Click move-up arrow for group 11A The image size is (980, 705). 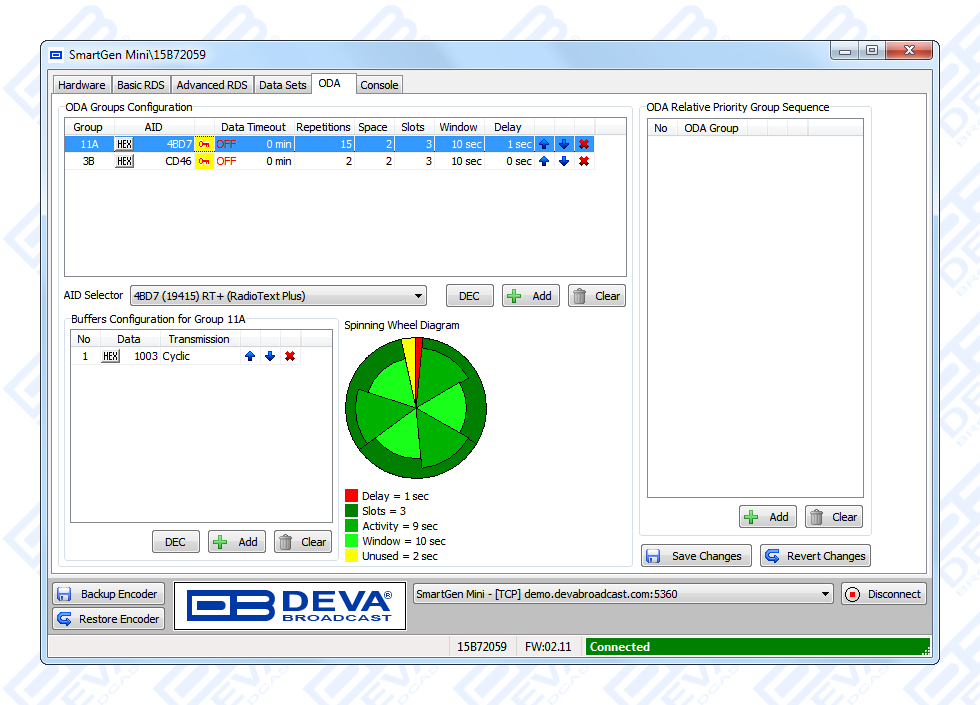coord(544,144)
